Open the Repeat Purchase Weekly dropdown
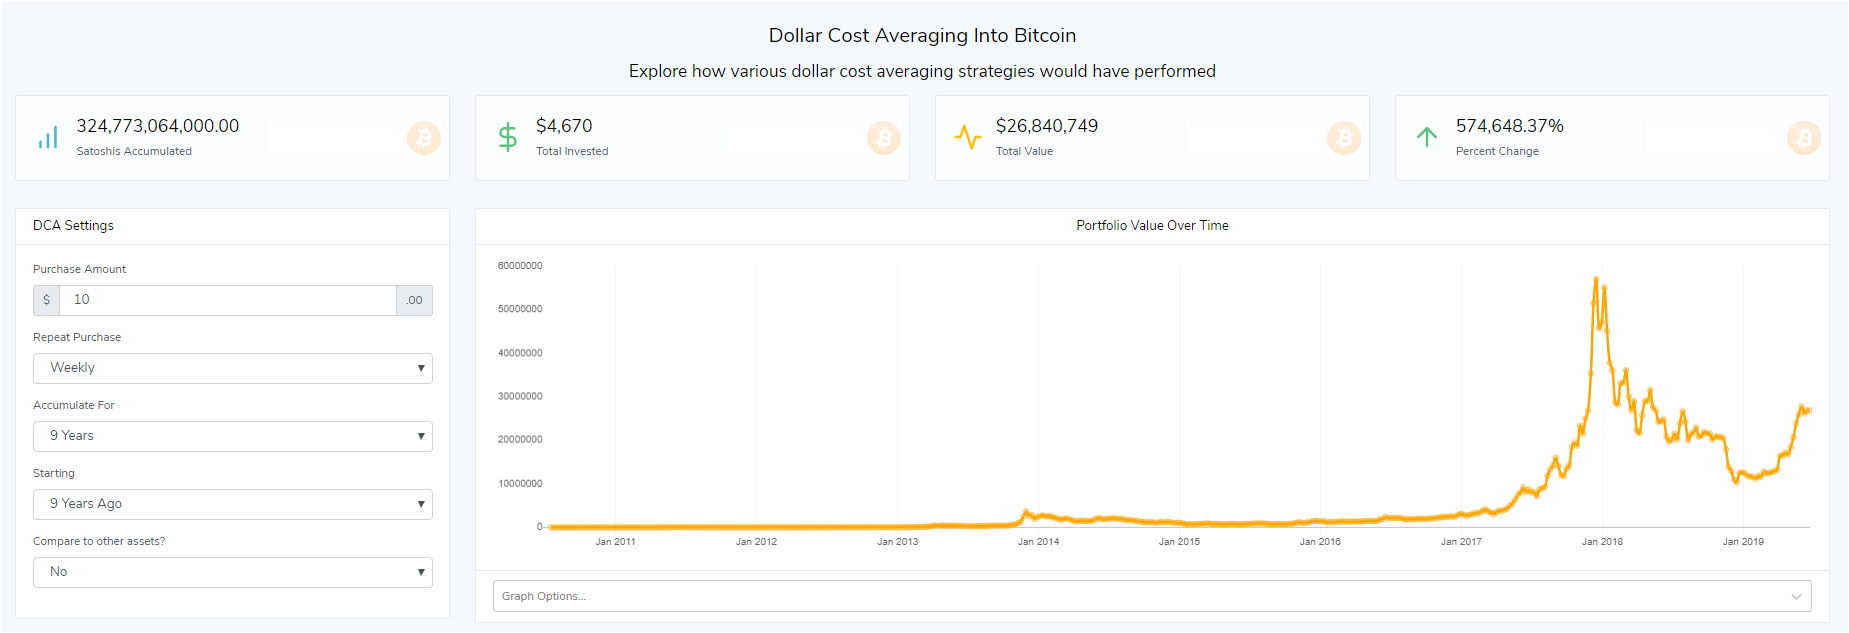1849x633 pixels. [x=233, y=368]
